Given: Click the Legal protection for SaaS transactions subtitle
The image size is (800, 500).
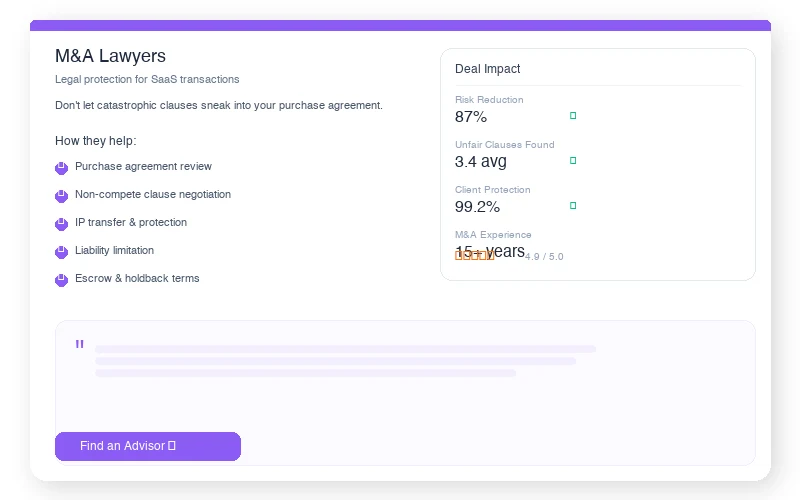Looking at the screenshot, I should [x=147, y=79].
